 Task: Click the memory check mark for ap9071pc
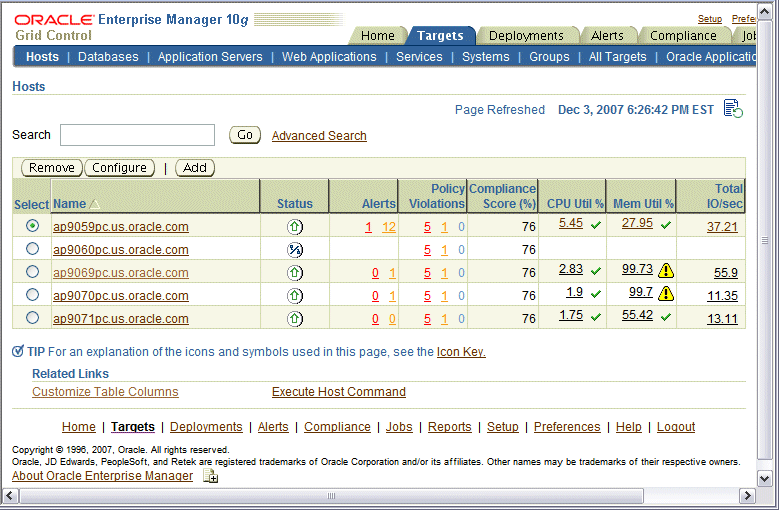tap(666, 316)
